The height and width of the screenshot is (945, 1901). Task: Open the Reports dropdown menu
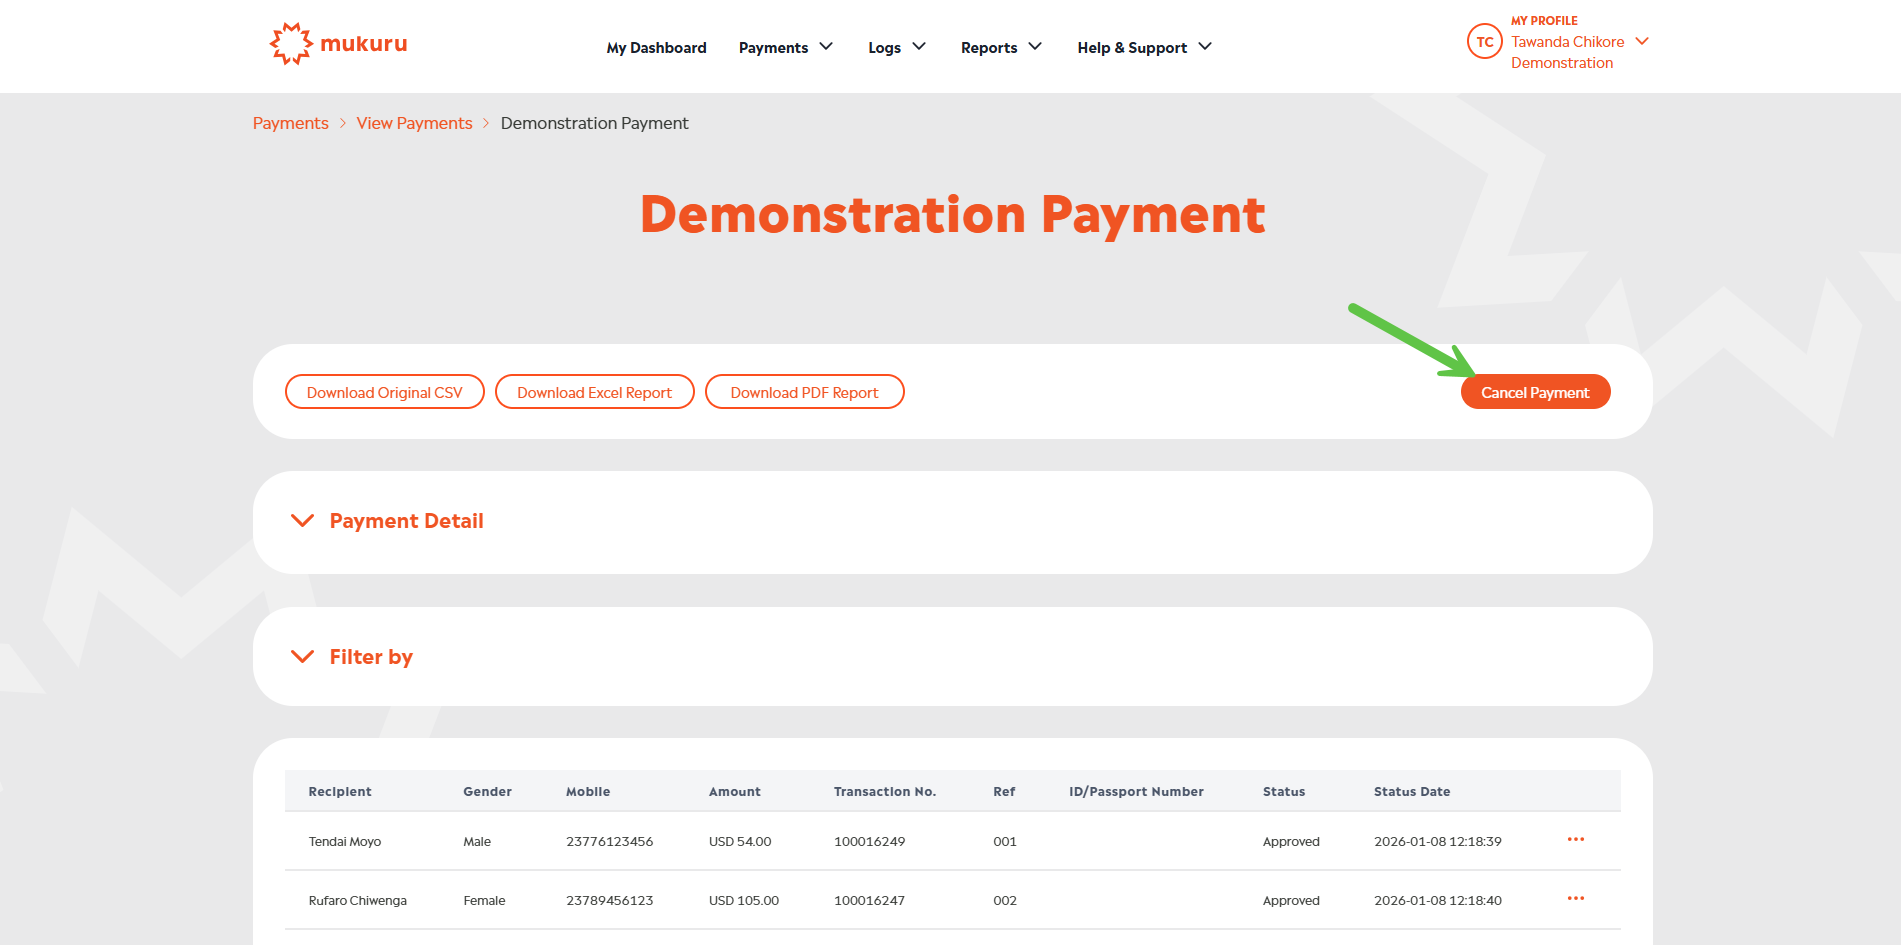pyautogui.click(x=1000, y=47)
